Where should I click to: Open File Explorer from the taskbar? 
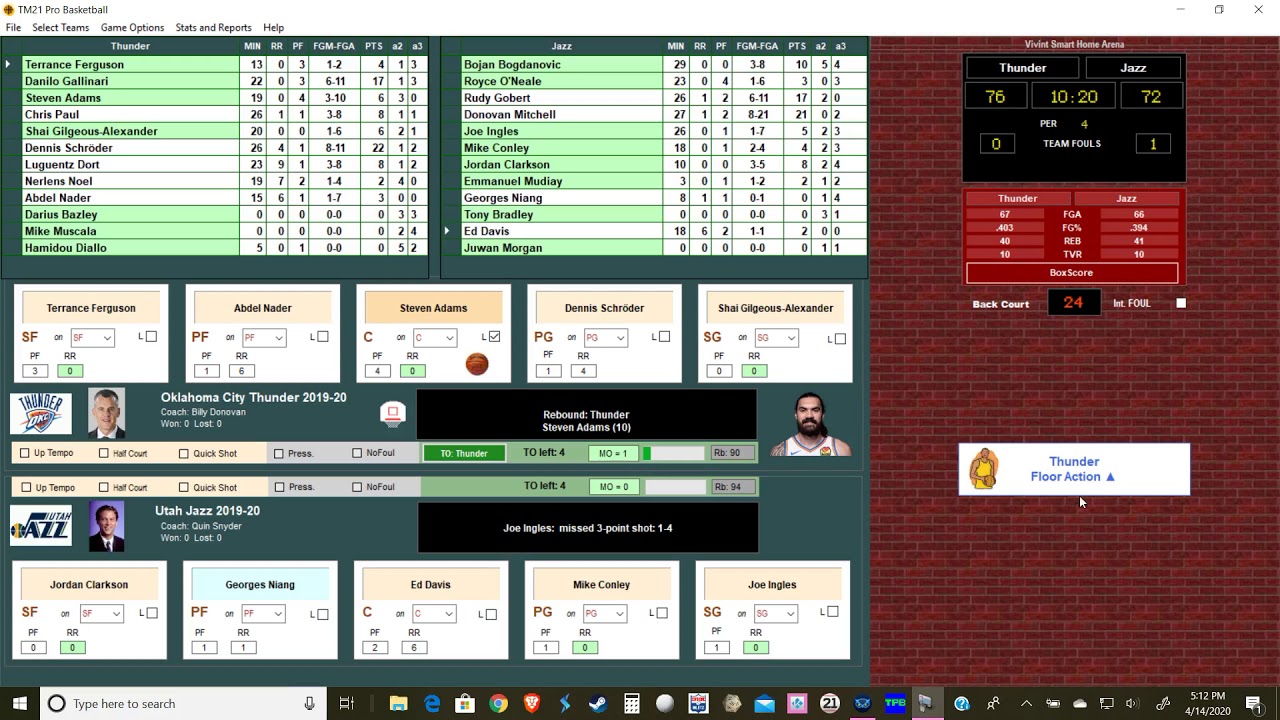click(398, 704)
